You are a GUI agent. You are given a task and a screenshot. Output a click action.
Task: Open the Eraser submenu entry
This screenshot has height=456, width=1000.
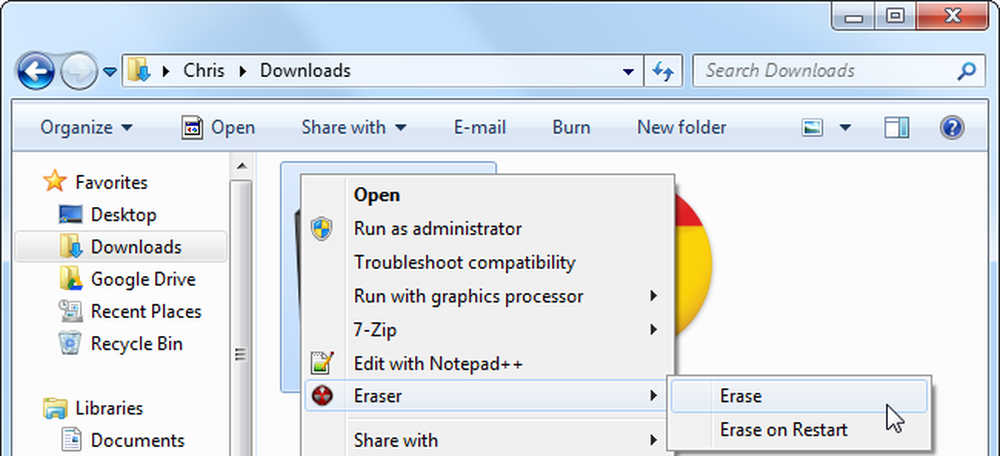[x=486, y=396]
